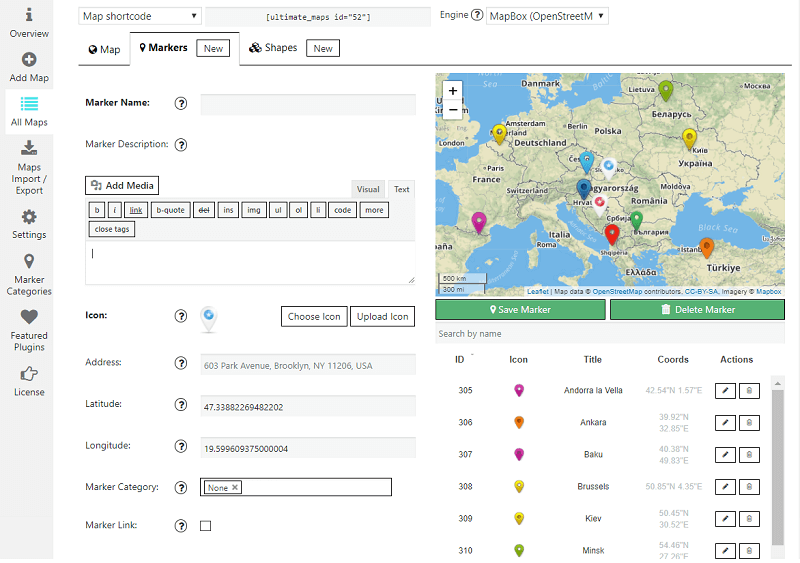Open the Marker Category selection field
The height and width of the screenshot is (563, 800).
[315, 488]
